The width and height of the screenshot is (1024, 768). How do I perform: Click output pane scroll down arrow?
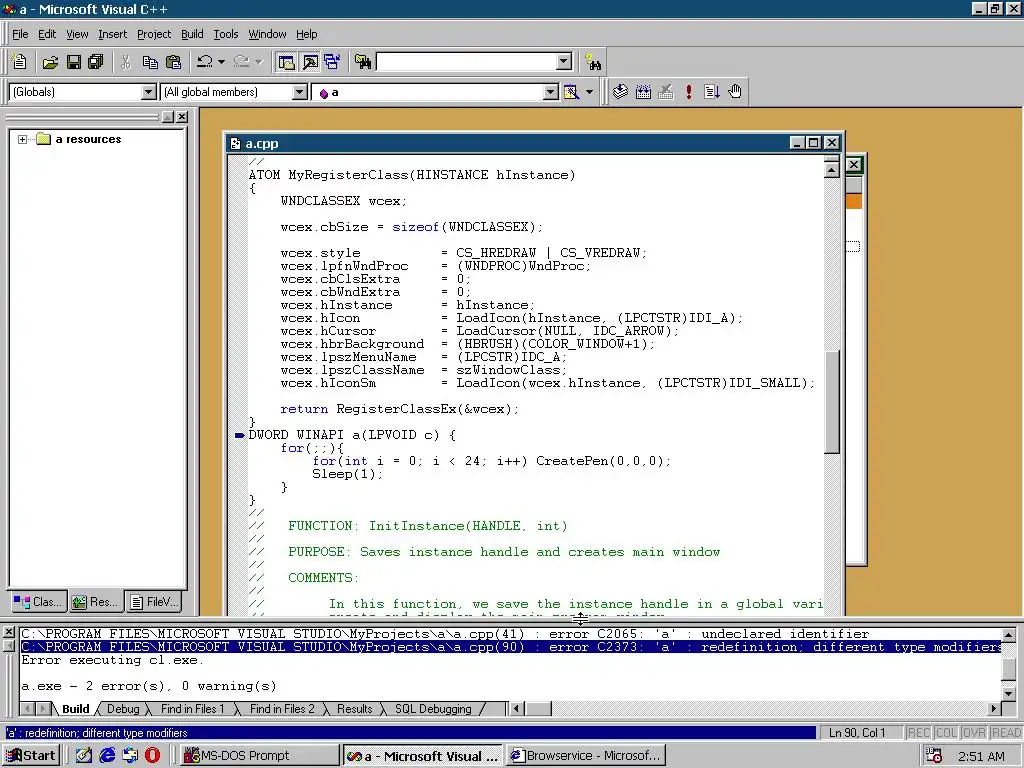click(x=1008, y=694)
